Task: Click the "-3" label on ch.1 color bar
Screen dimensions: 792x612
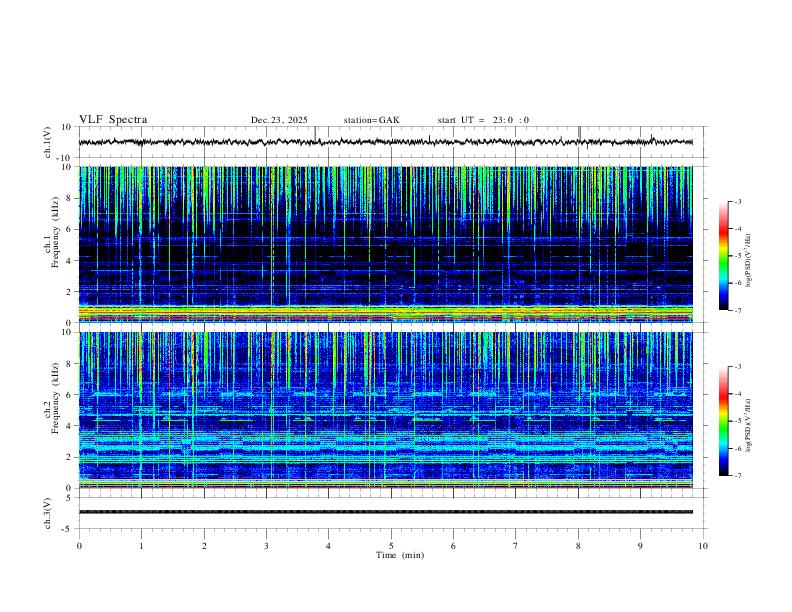Action: tap(737, 201)
